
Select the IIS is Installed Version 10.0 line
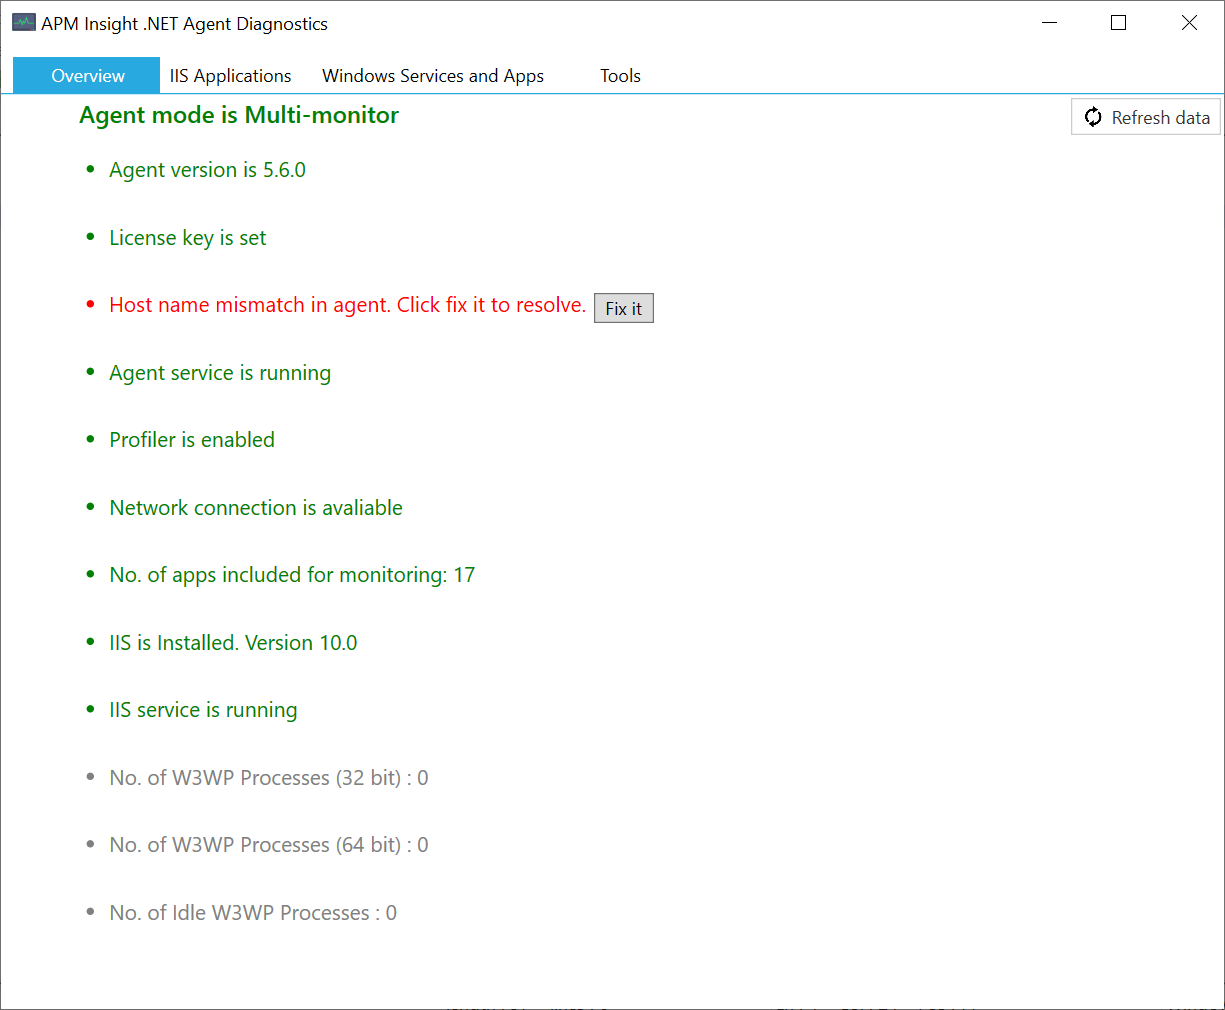[x=233, y=643]
